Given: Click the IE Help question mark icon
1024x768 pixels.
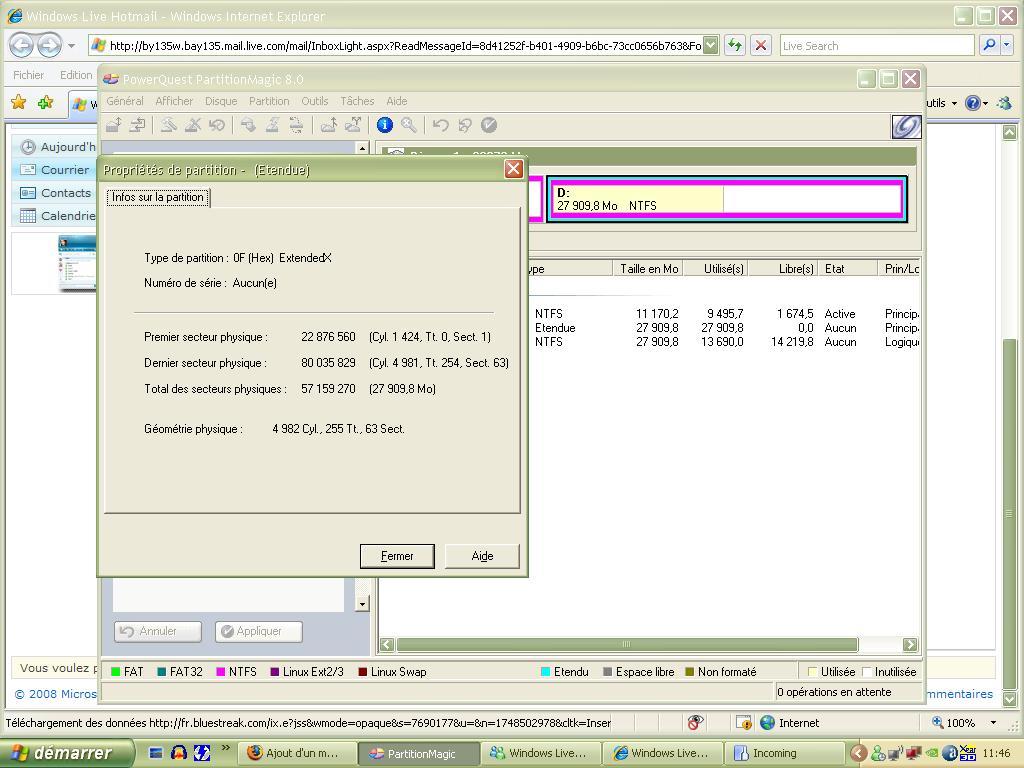Looking at the screenshot, I should (x=972, y=103).
